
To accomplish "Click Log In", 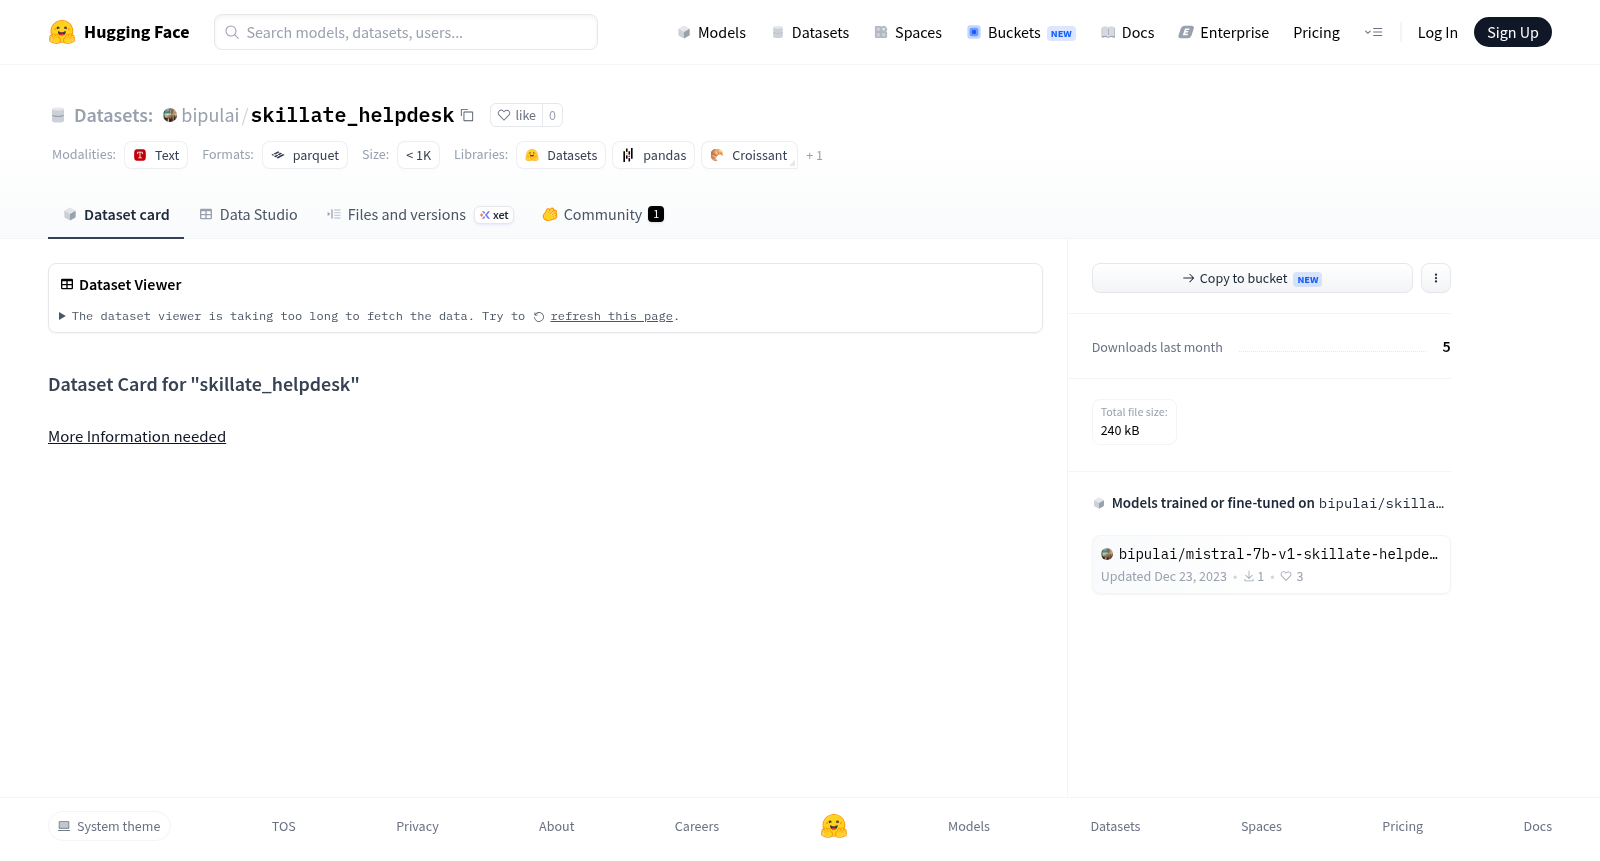I will pyautogui.click(x=1437, y=32).
